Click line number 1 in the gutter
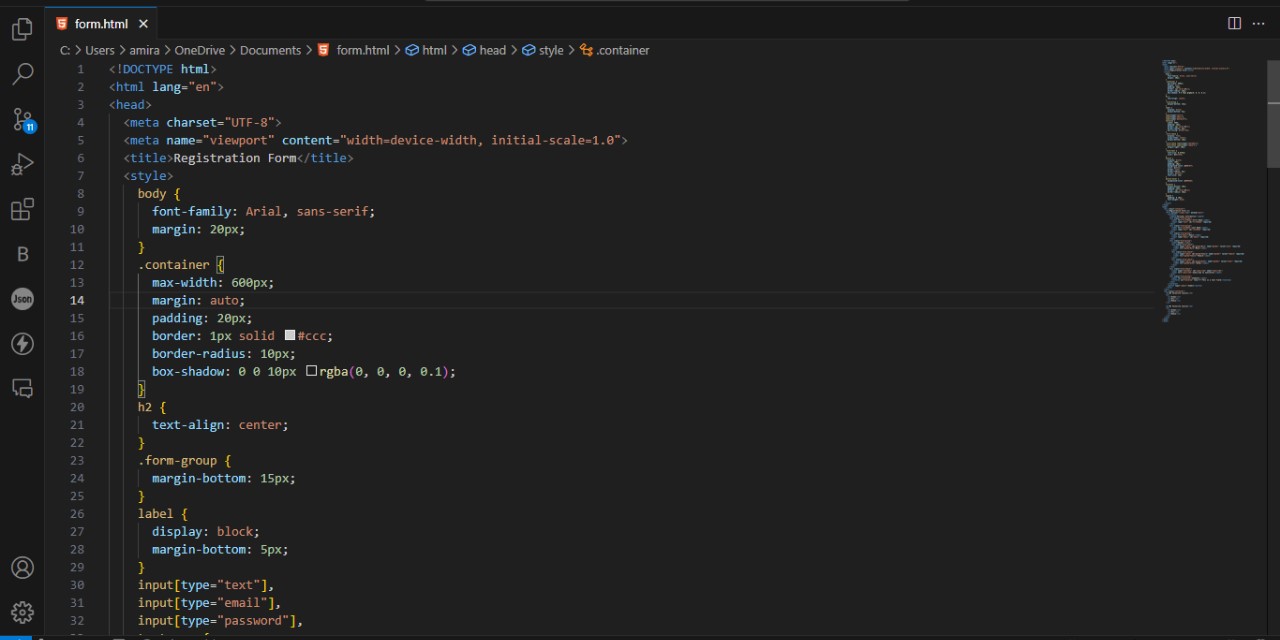Screen dimensions: 1280x640 (x=80, y=69)
